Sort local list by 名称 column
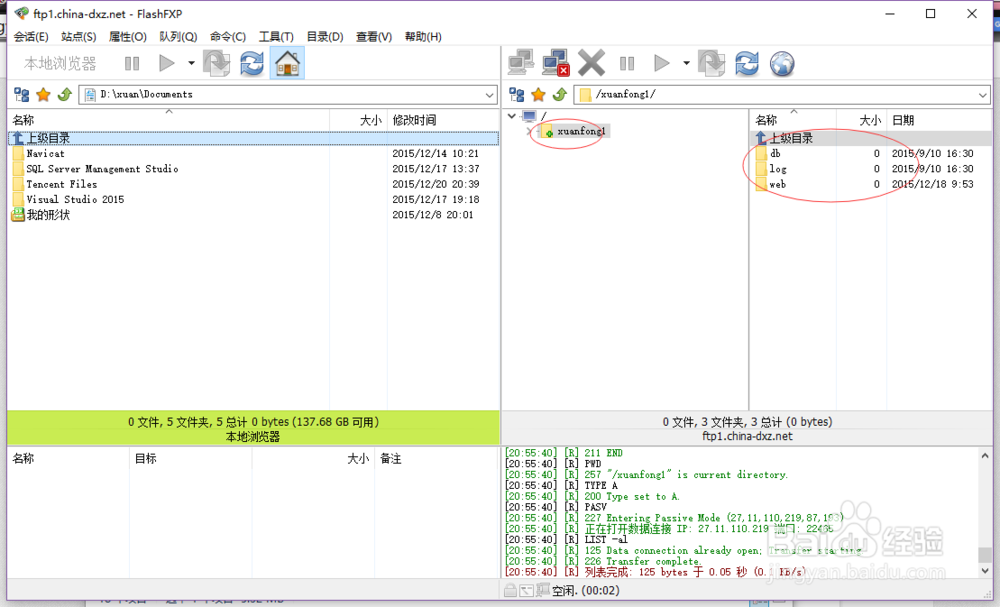Image resolution: width=1000 pixels, height=607 pixels. [169, 120]
